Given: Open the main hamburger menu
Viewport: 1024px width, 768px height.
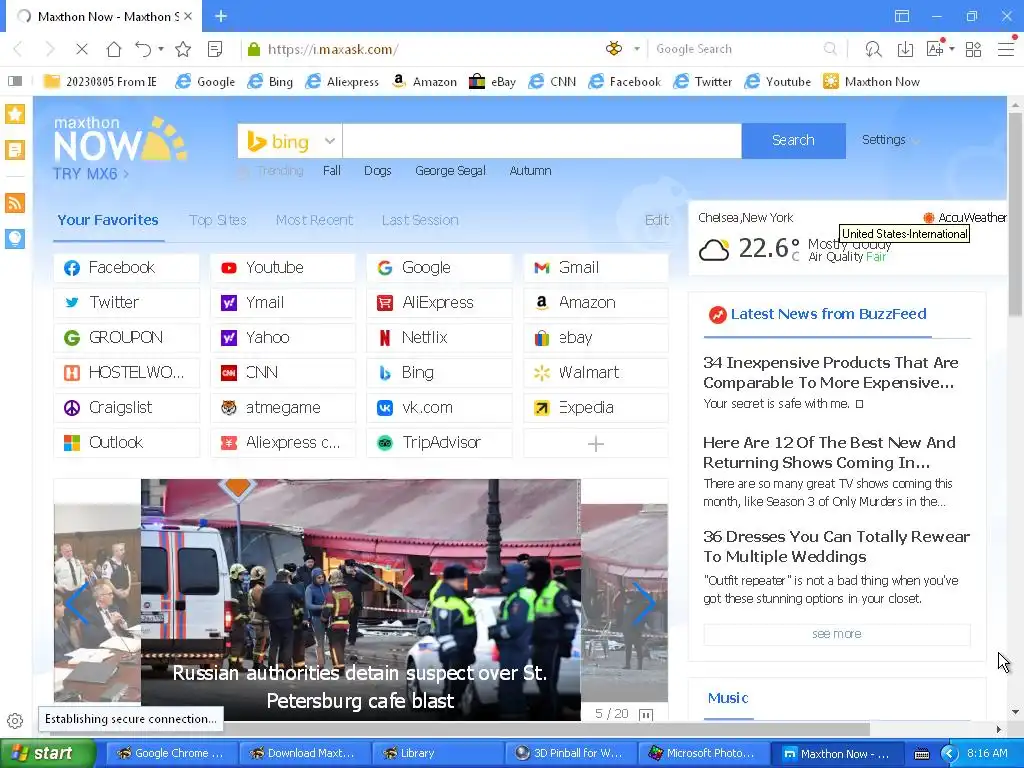Looking at the screenshot, I should point(1006,49).
